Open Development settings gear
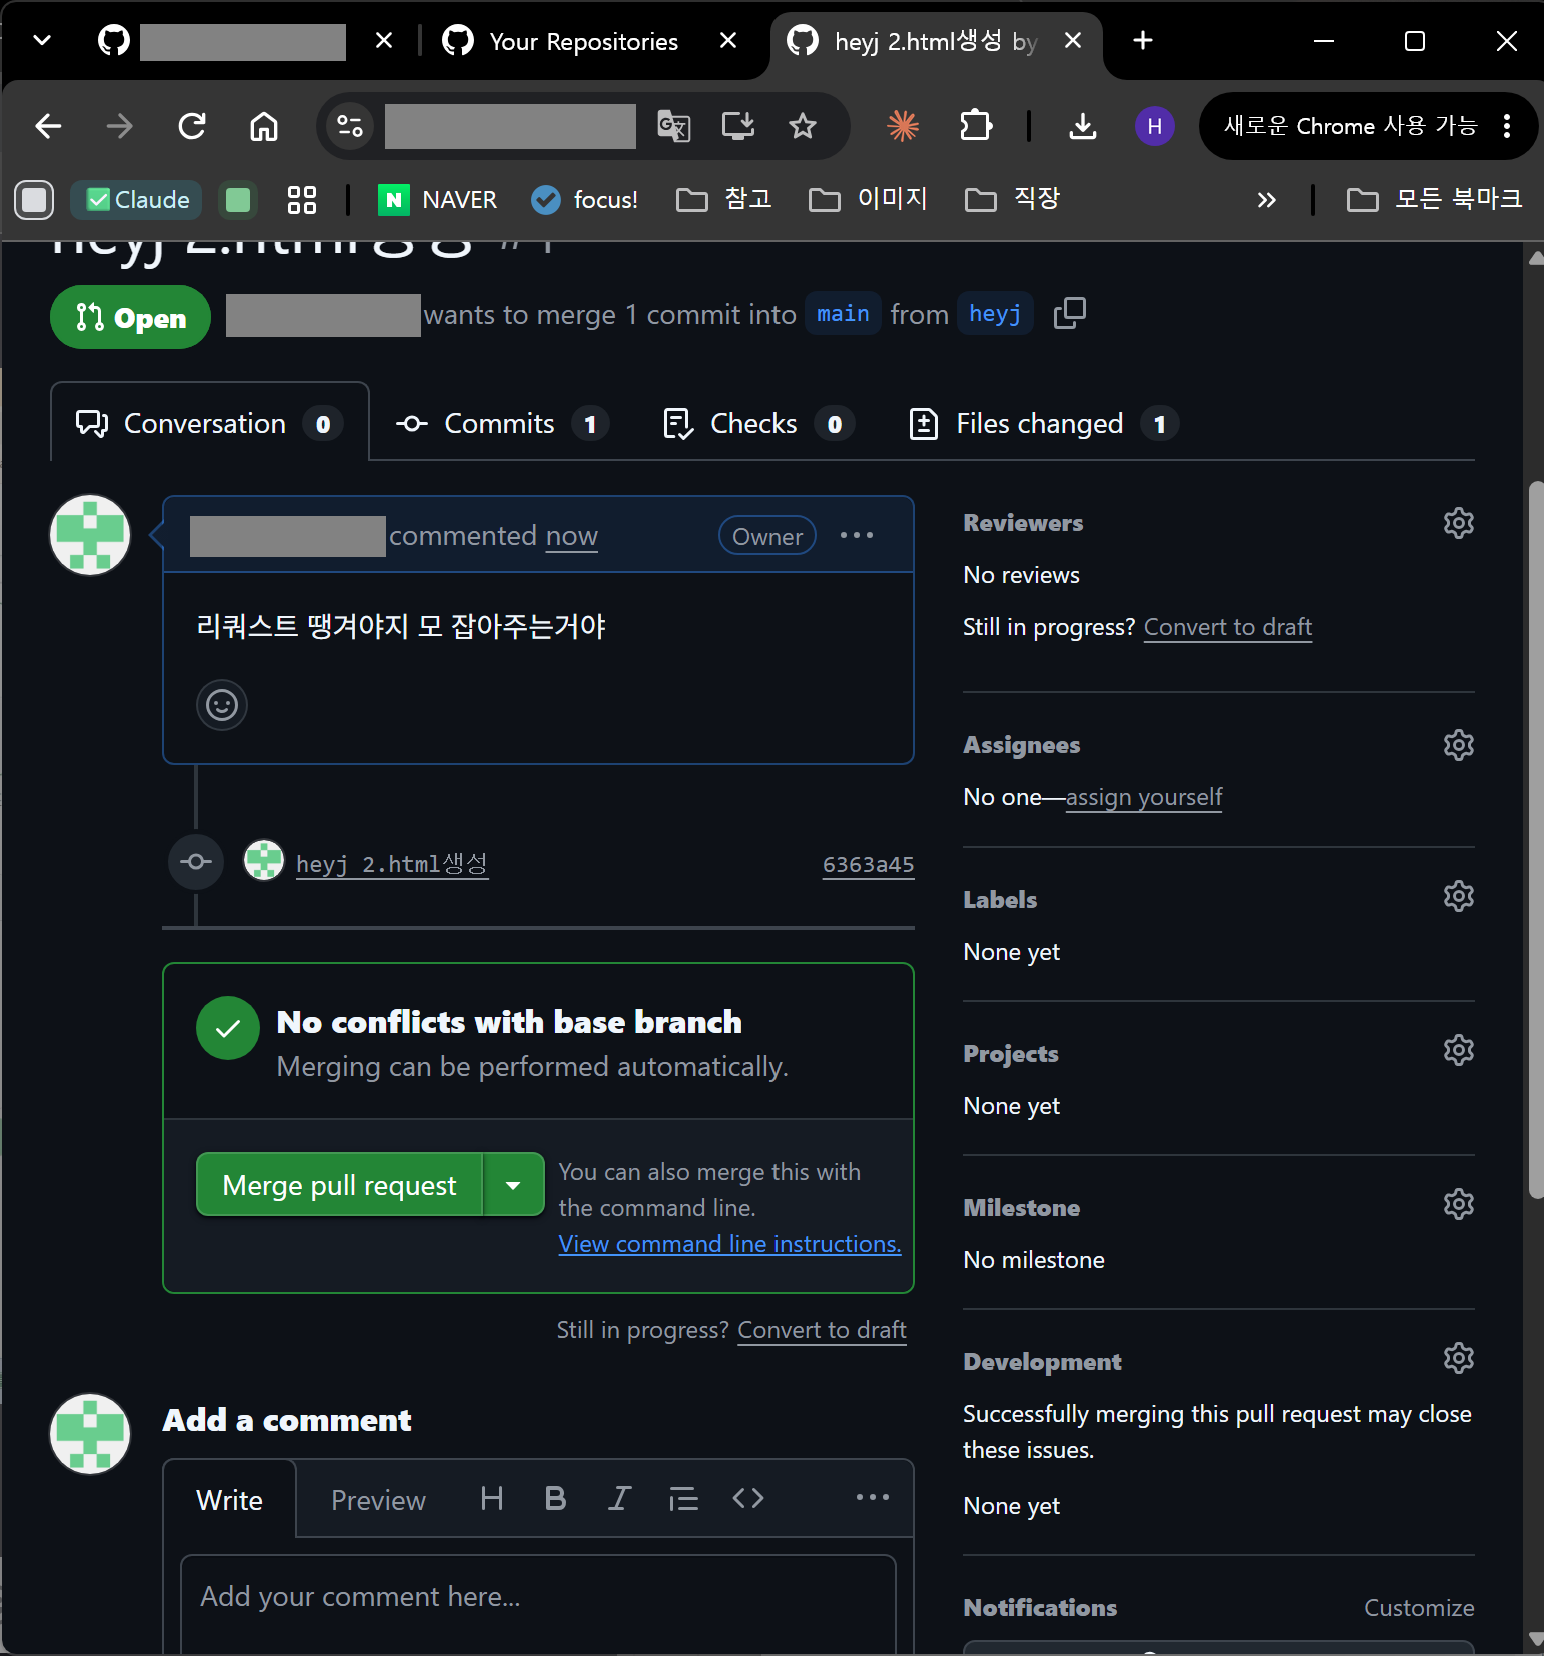This screenshot has height=1656, width=1544. (1458, 1358)
